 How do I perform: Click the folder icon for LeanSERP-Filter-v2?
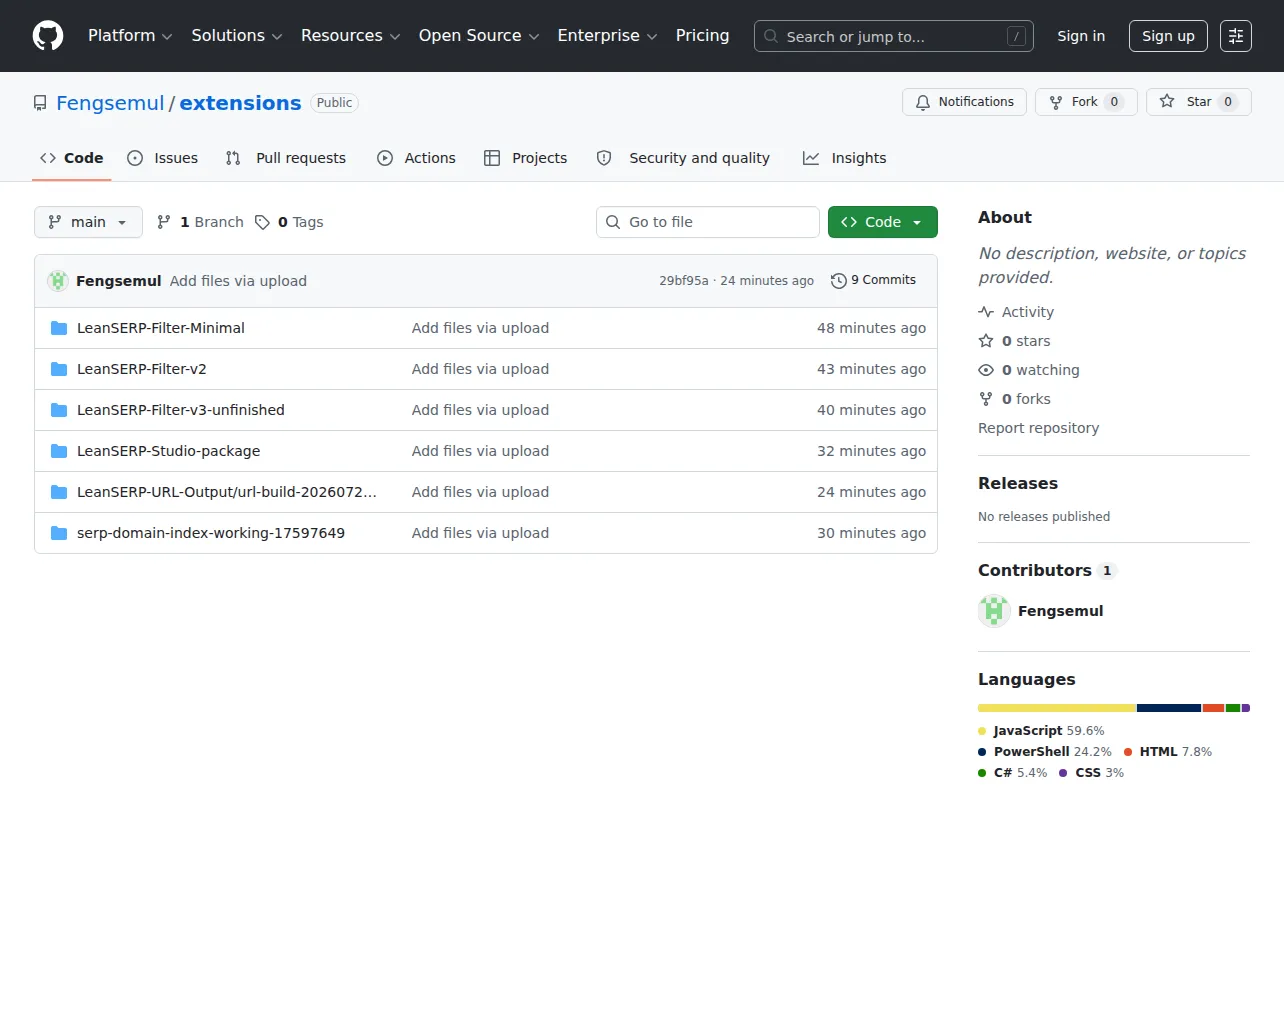tap(59, 369)
